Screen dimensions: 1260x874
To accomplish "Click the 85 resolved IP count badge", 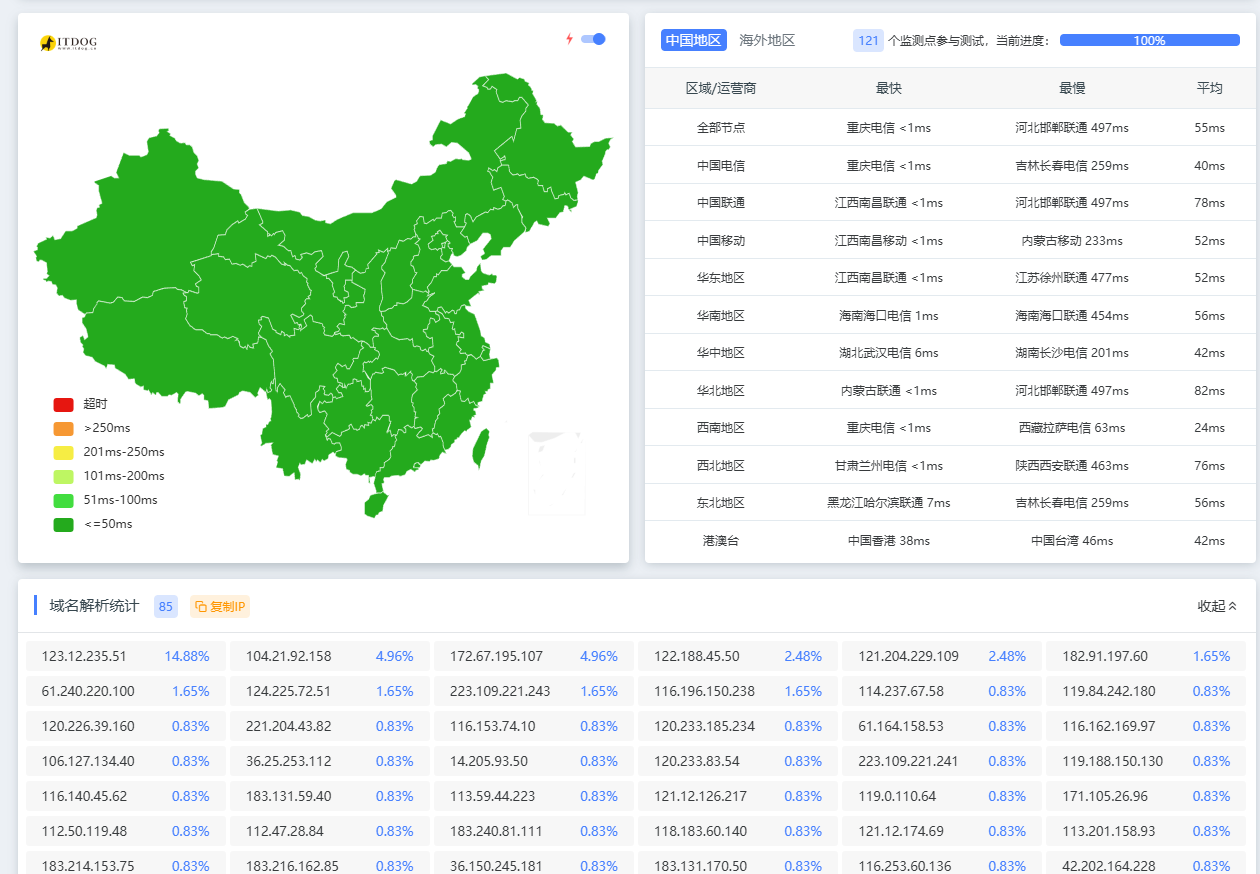I will tap(165, 606).
